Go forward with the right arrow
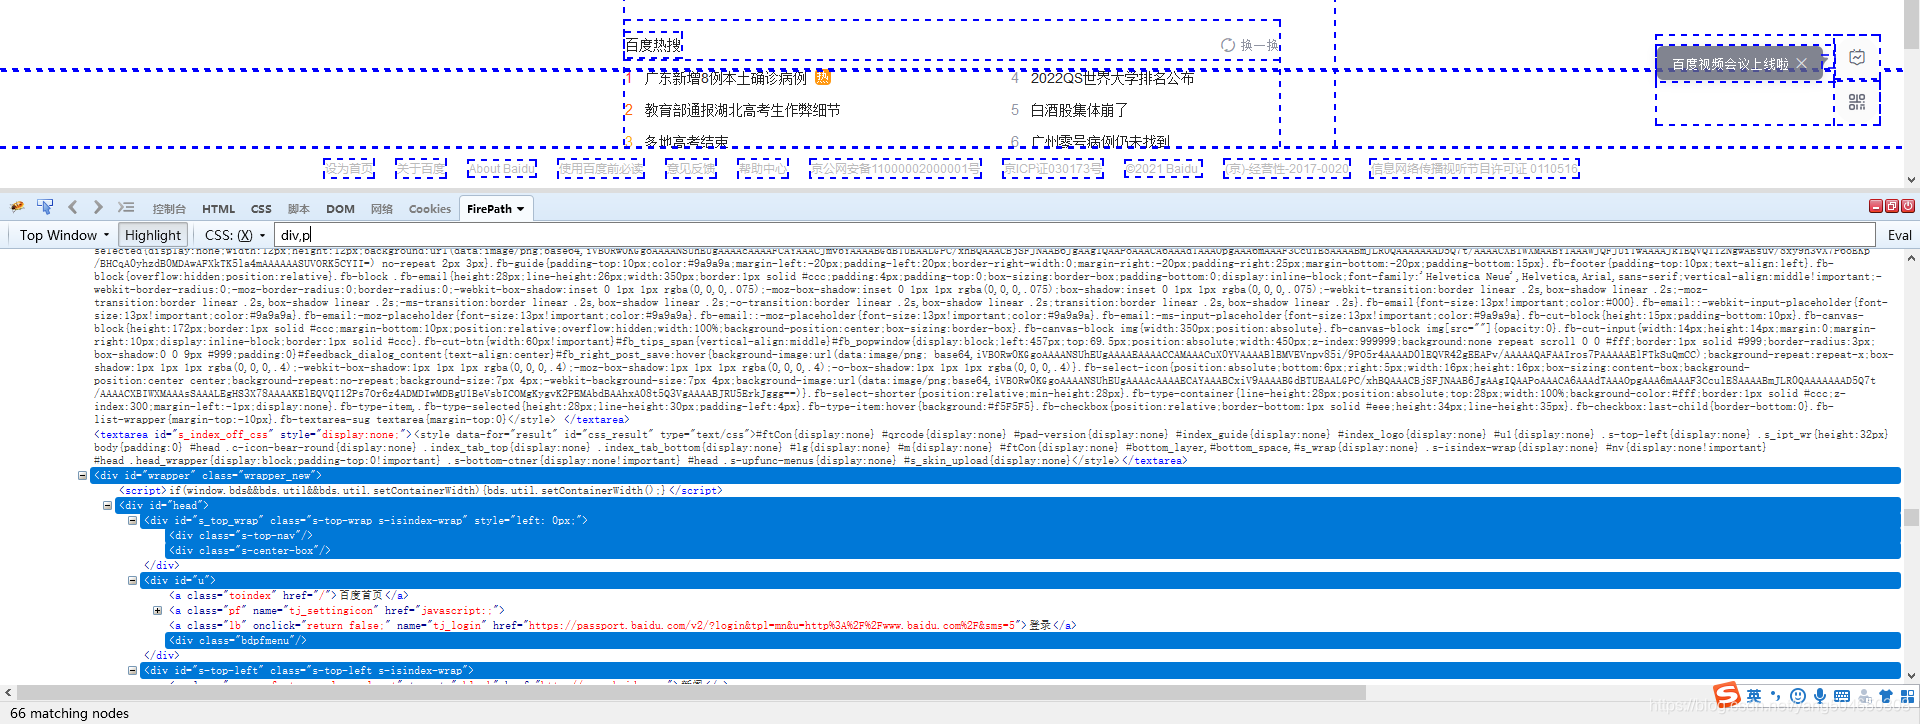1920x724 pixels. (x=98, y=207)
